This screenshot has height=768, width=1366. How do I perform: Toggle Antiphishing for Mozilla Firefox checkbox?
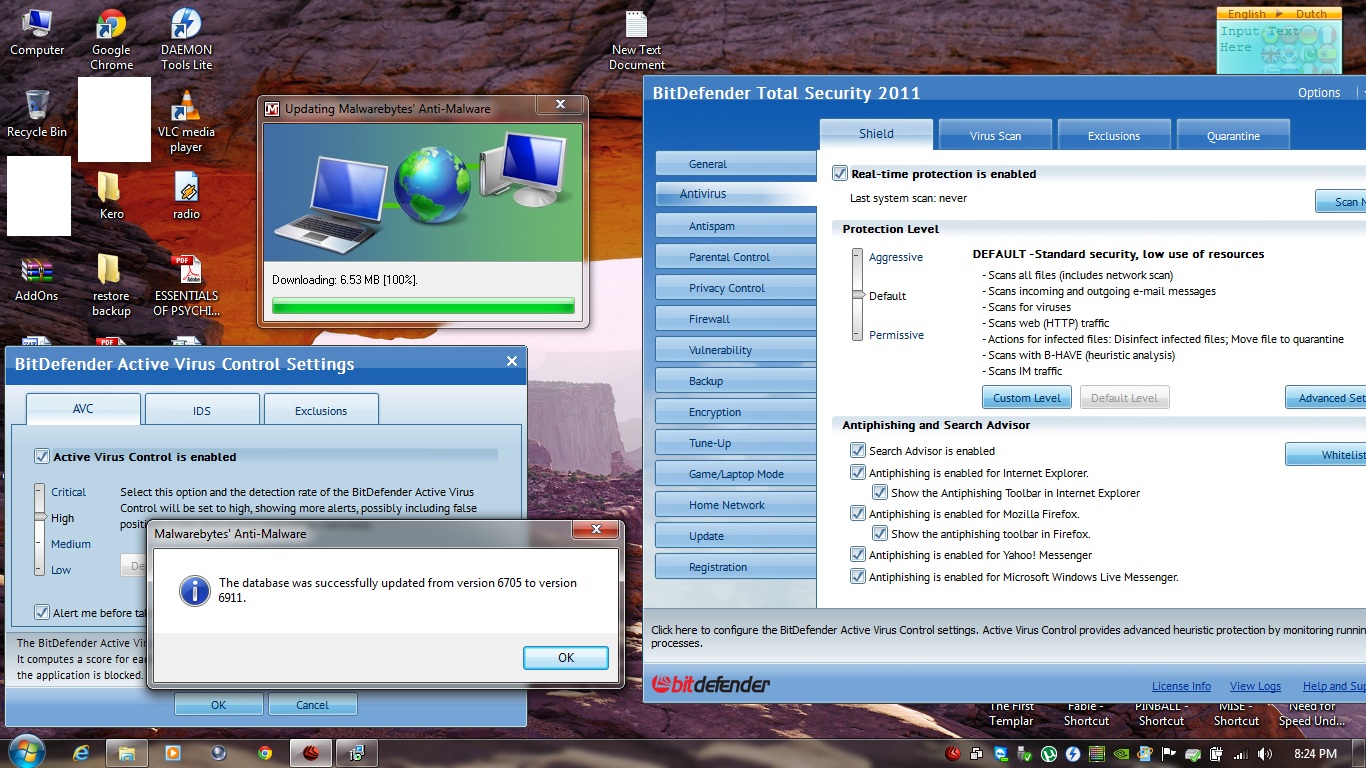point(858,514)
